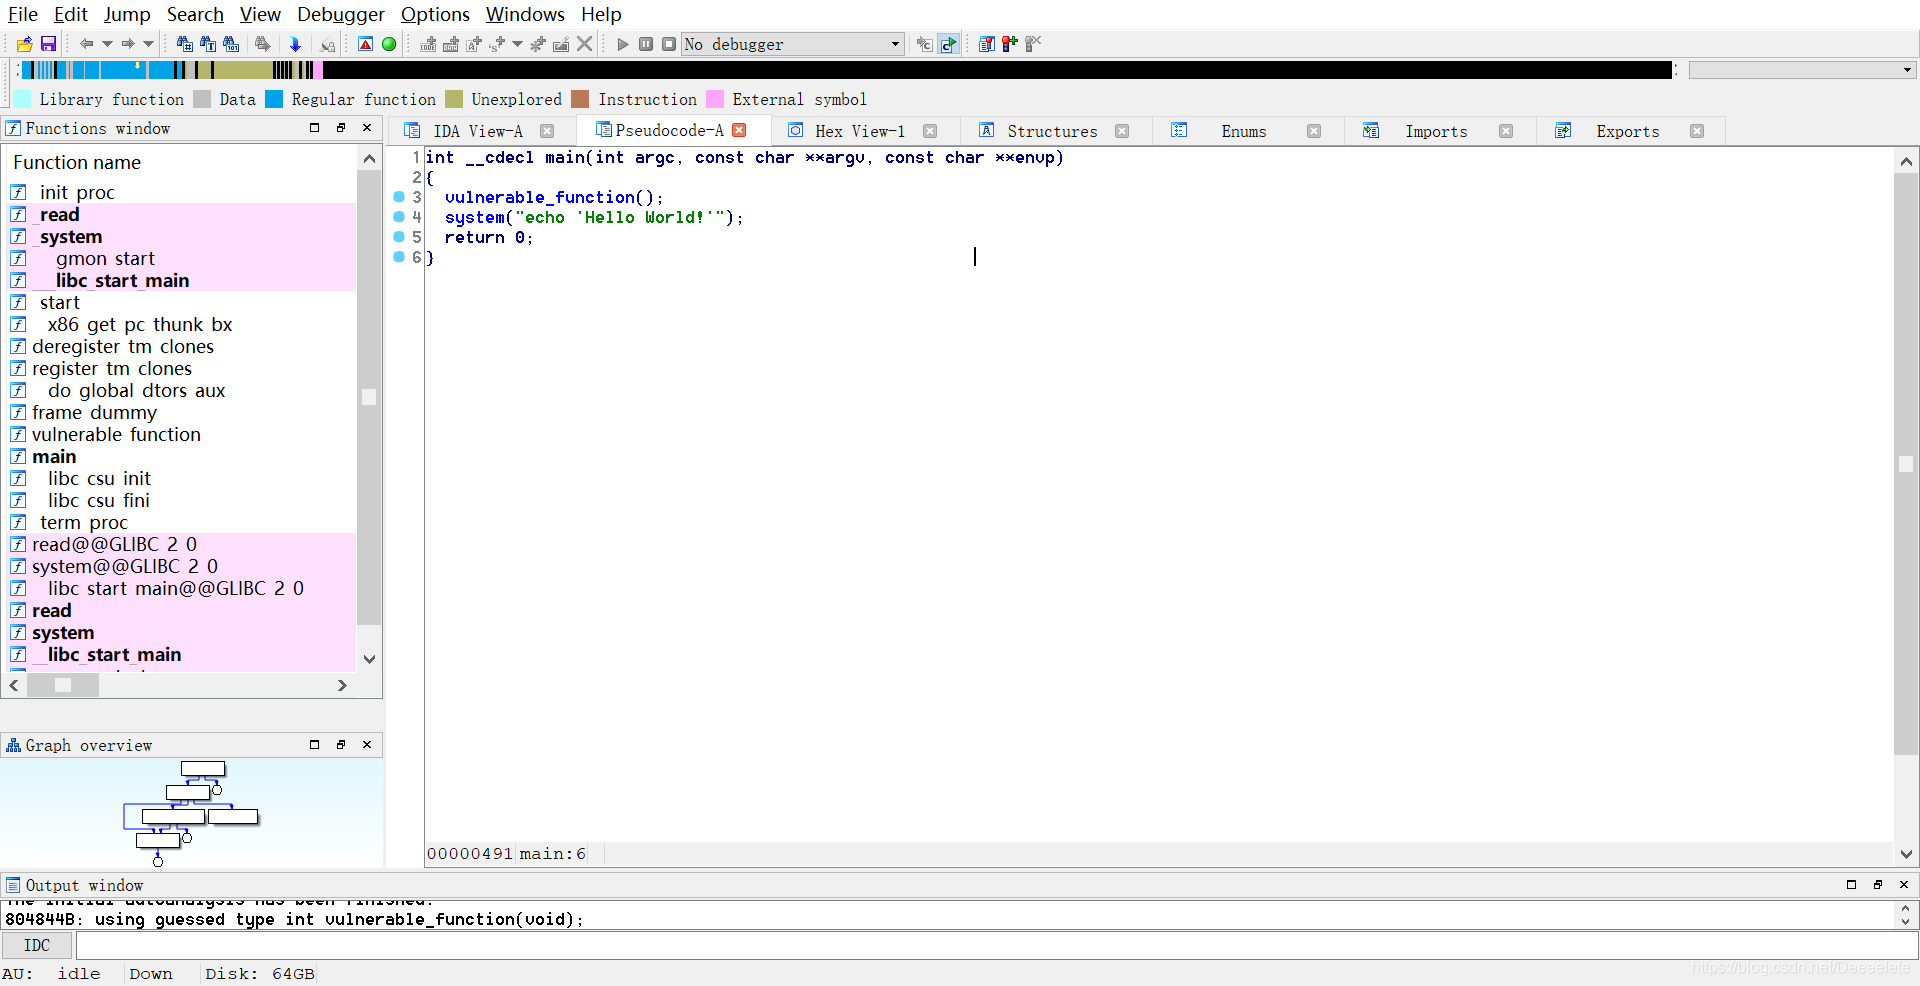This screenshot has width=1920, height=986.
Task: Click the navigation band's blue code region
Action: click(122, 70)
